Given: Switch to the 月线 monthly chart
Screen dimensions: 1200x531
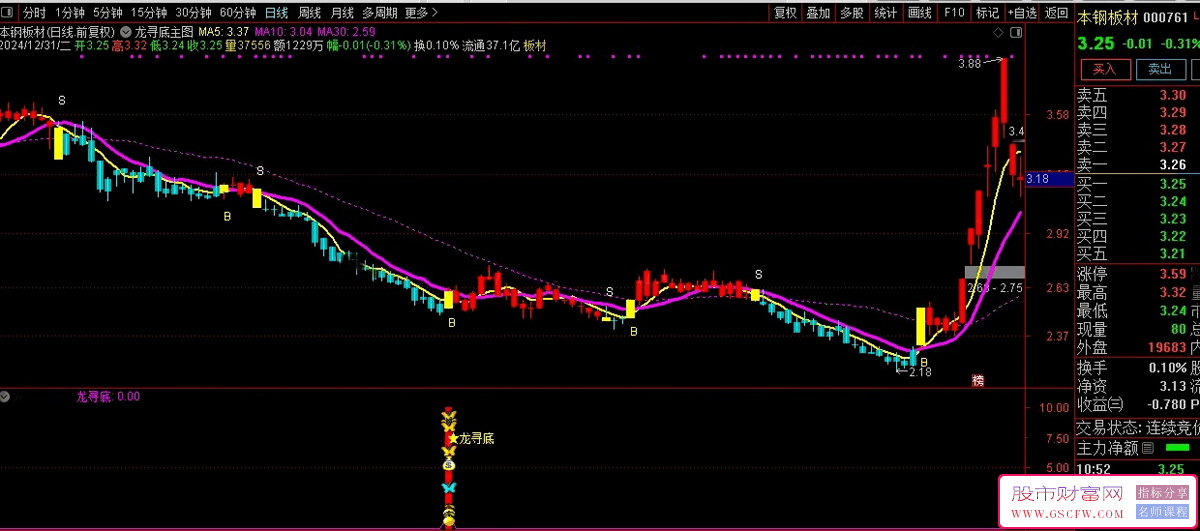Looking at the screenshot, I should pyautogui.click(x=342, y=13).
